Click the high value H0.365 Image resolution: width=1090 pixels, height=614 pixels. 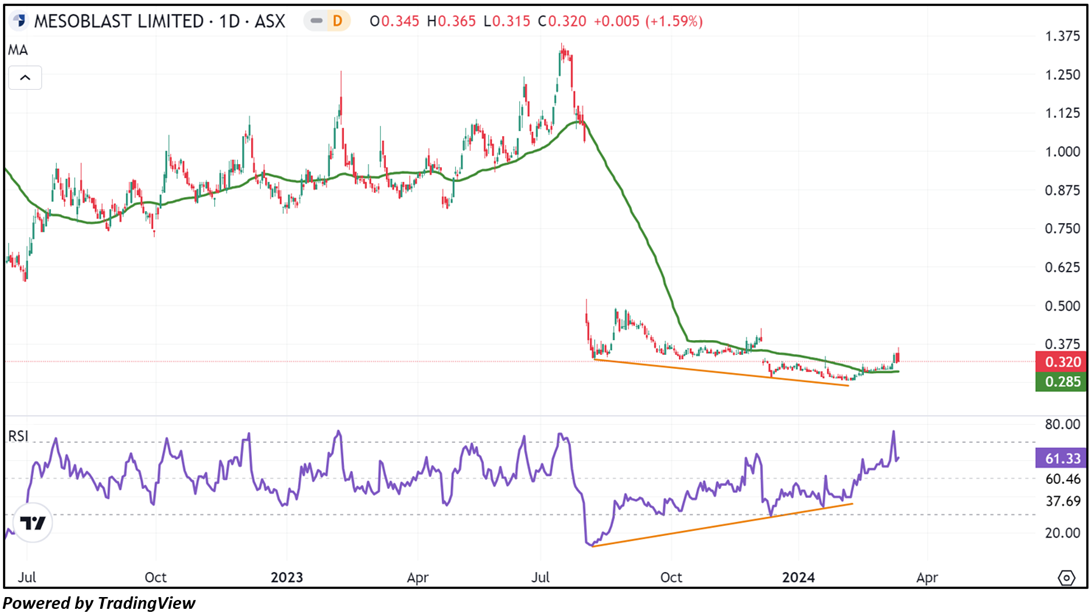(x=451, y=22)
